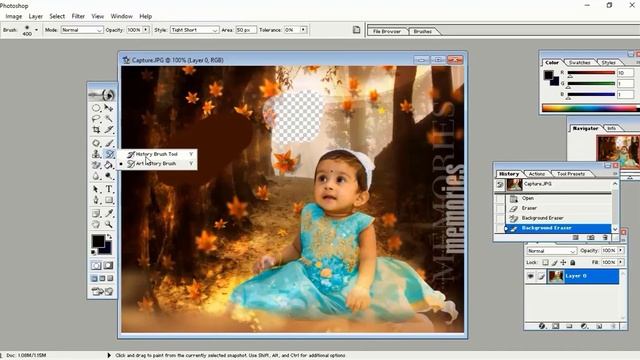Jump to ImageReady button in toolbox
This screenshot has height=360, width=640.
coord(102,291)
